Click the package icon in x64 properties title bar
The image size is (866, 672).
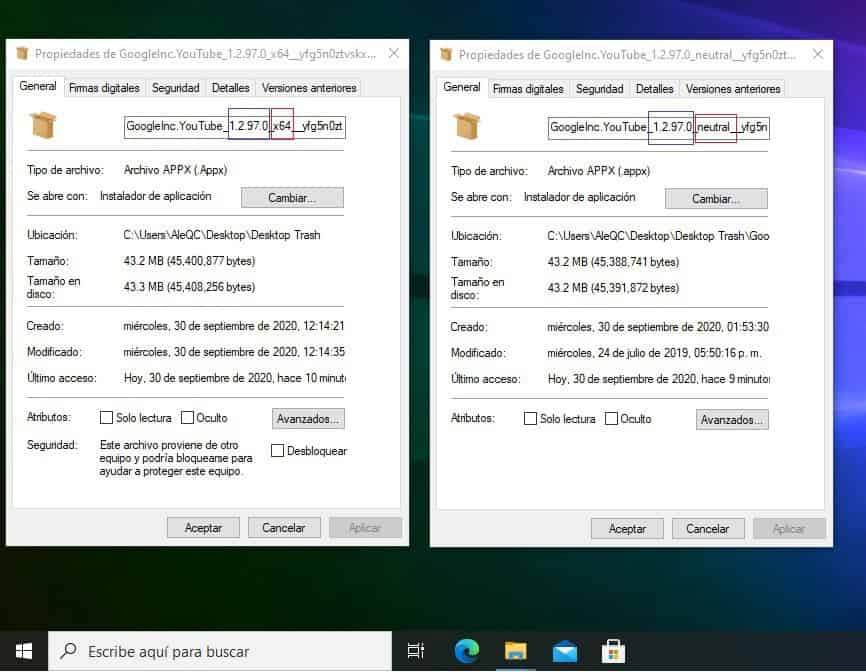click(x=22, y=54)
